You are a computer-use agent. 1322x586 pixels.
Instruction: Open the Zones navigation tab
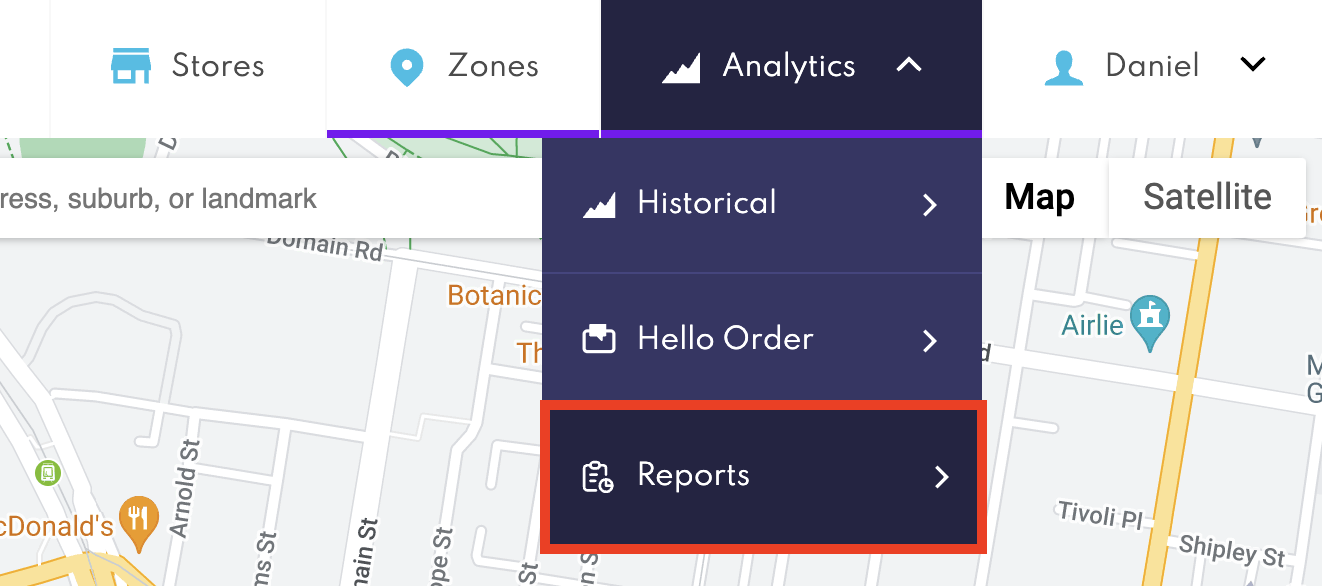click(x=464, y=68)
